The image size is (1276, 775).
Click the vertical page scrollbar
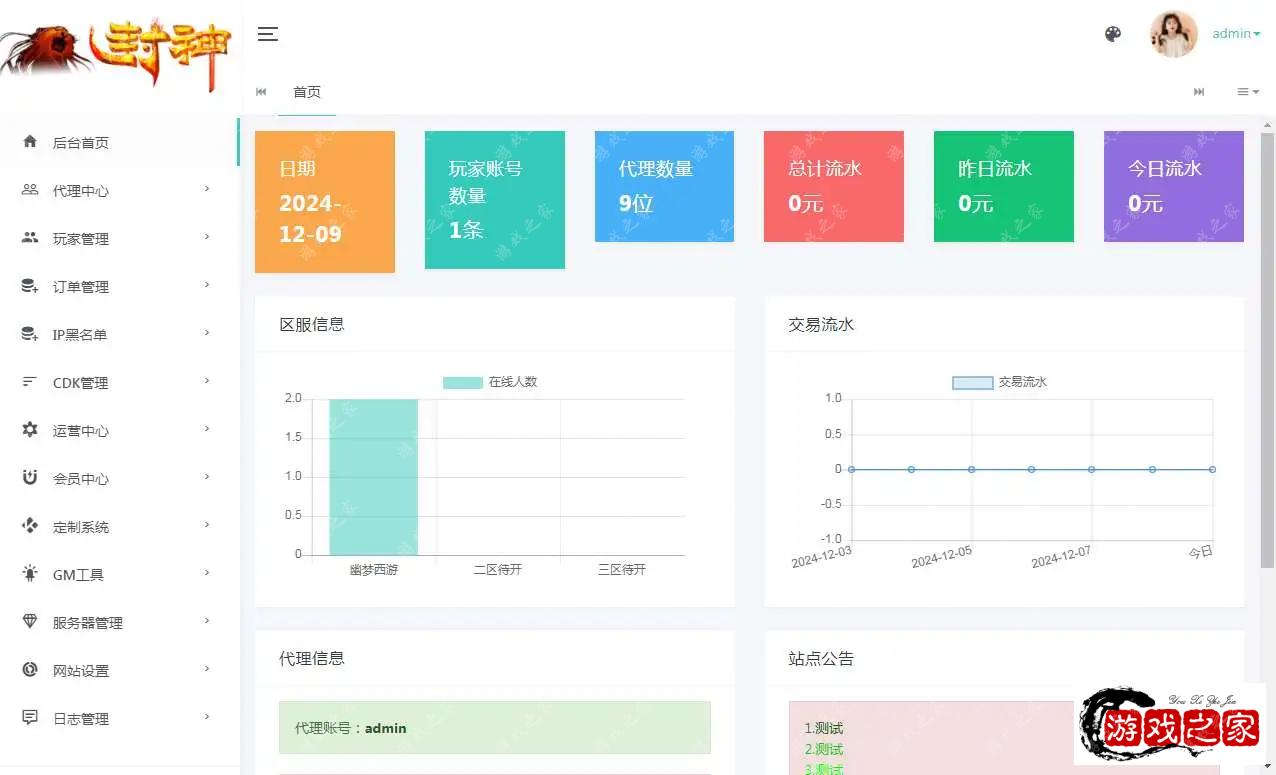pyautogui.click(x=1267, y=350)
